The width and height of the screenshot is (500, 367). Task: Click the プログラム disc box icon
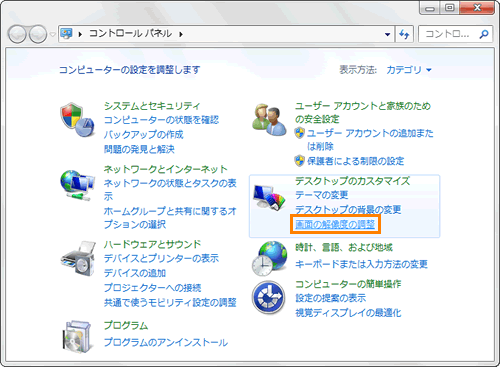coord(77,337)
